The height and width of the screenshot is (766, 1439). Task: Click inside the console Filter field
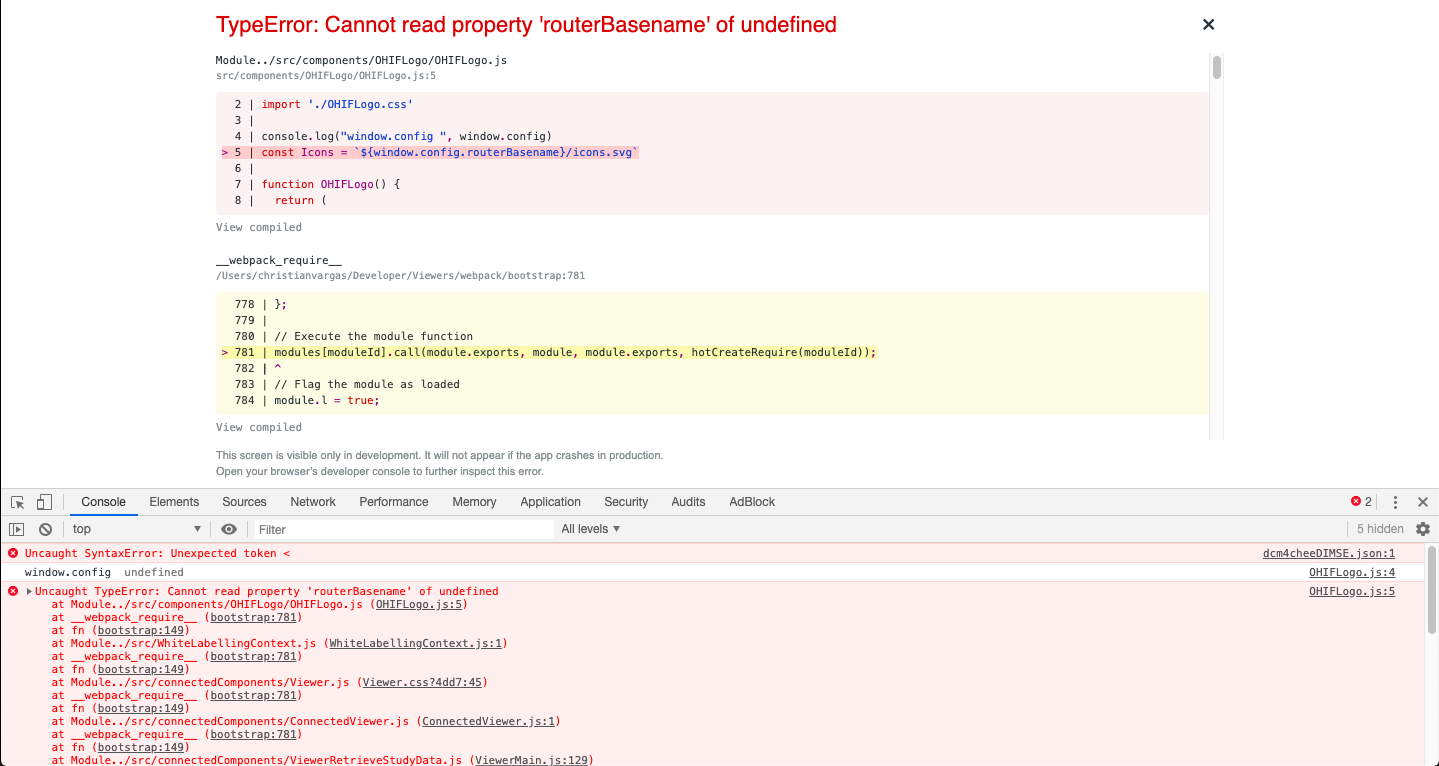pos(400,528)
